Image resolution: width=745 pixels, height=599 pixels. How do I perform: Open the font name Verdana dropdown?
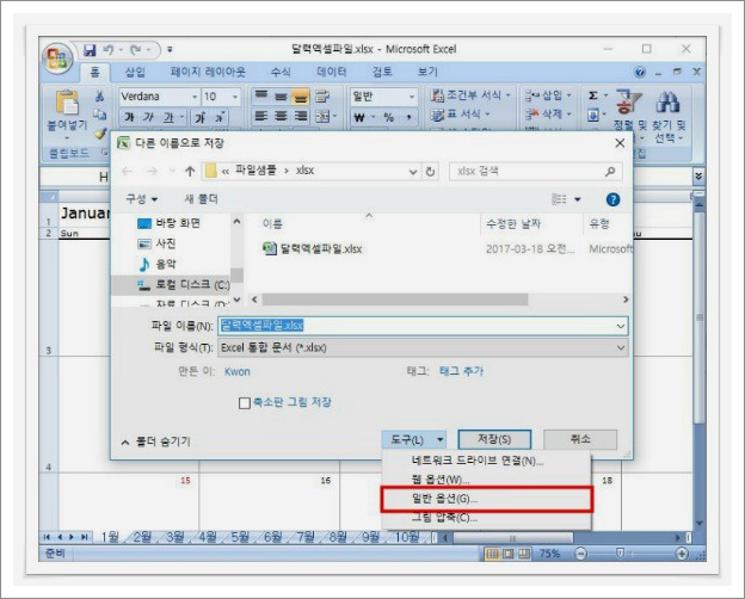coord(194,97)
